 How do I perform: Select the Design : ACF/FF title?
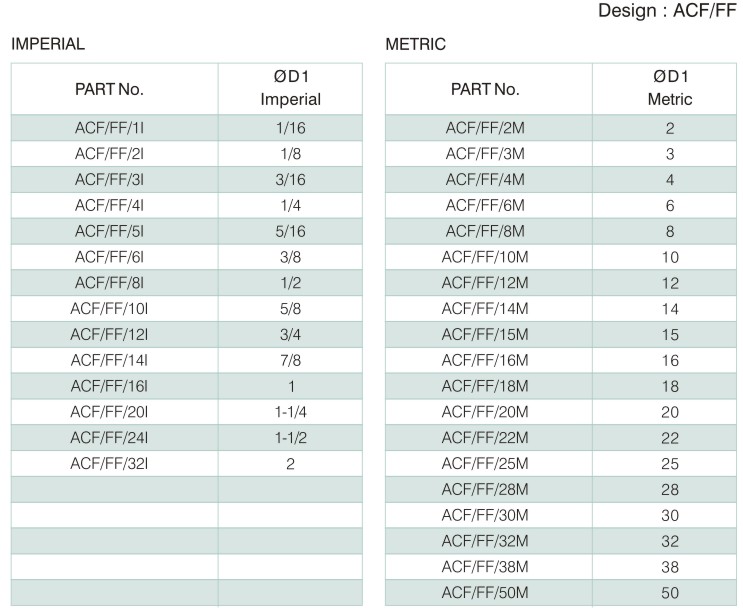[667, 10]
